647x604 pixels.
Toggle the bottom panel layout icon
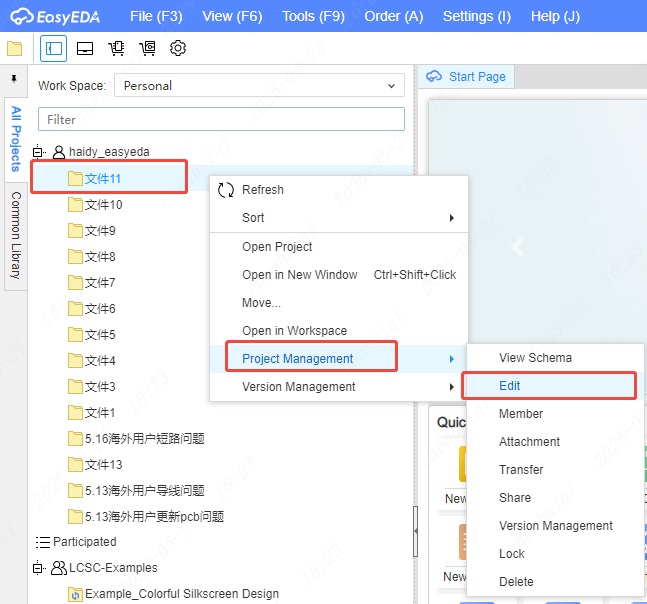point(85,48)
